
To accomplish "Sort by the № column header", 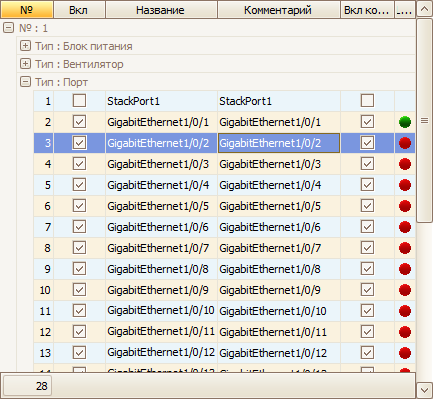I will point(27,9).
